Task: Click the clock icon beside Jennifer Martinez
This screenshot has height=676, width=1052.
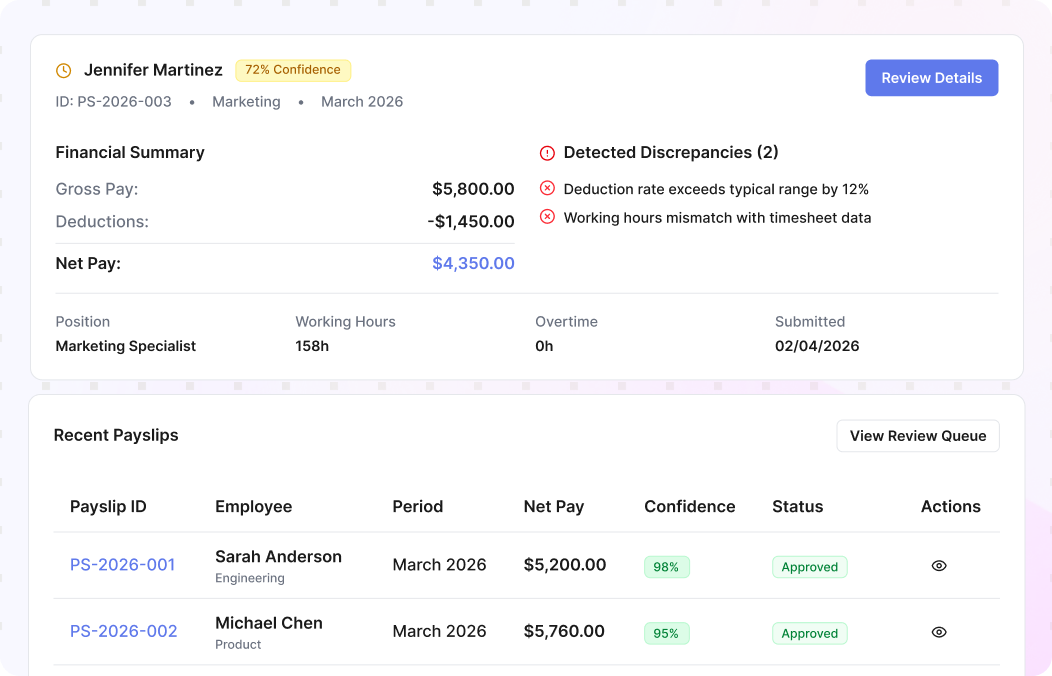Action: (x=63, y=70)
